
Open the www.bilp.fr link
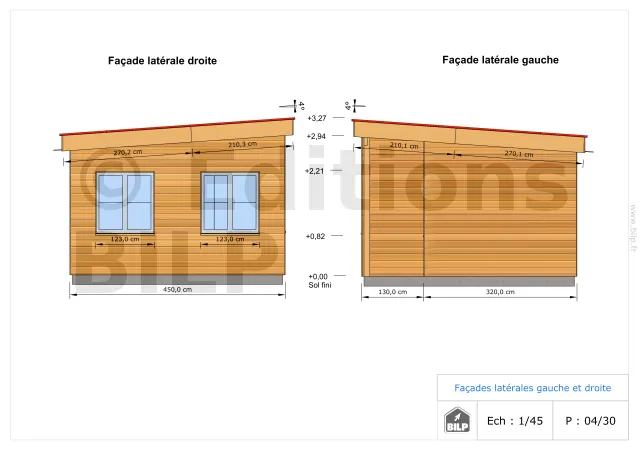point(632,225)
